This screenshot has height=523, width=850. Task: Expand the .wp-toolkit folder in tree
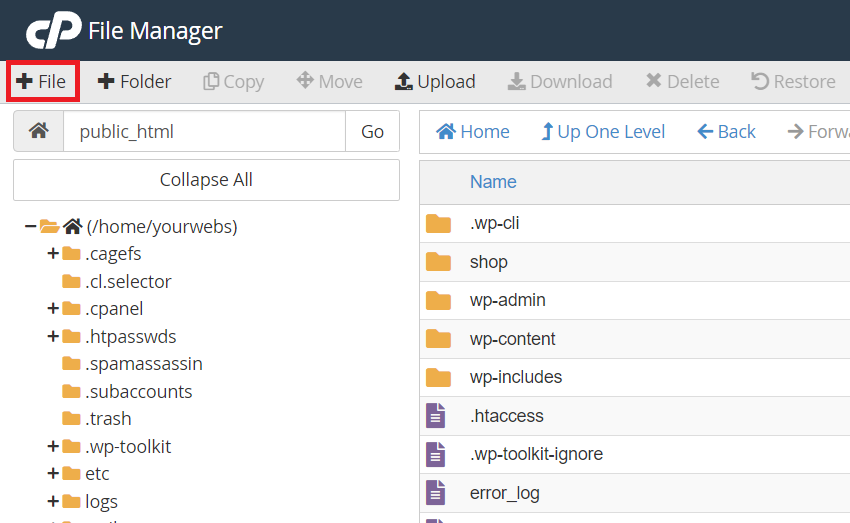click(x=53, y=446)
